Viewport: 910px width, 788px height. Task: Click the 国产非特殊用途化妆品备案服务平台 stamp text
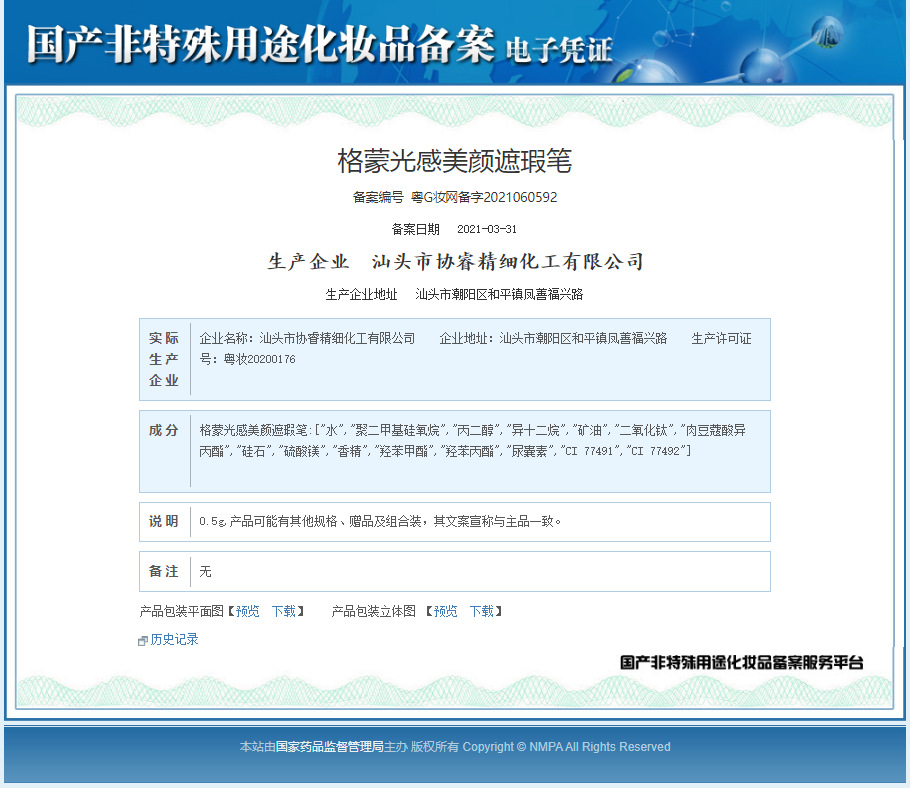click(x=742, y=662)
